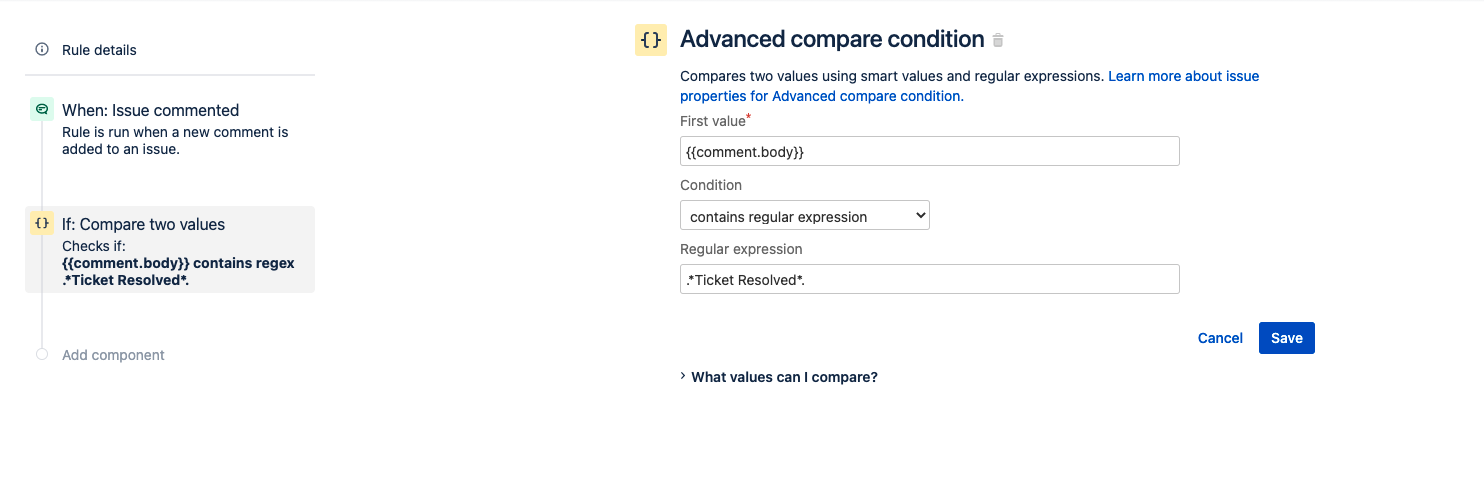Screen dimensions: 1484x496
Task: Click the What values can I compare text
Action: click(785, 377)
